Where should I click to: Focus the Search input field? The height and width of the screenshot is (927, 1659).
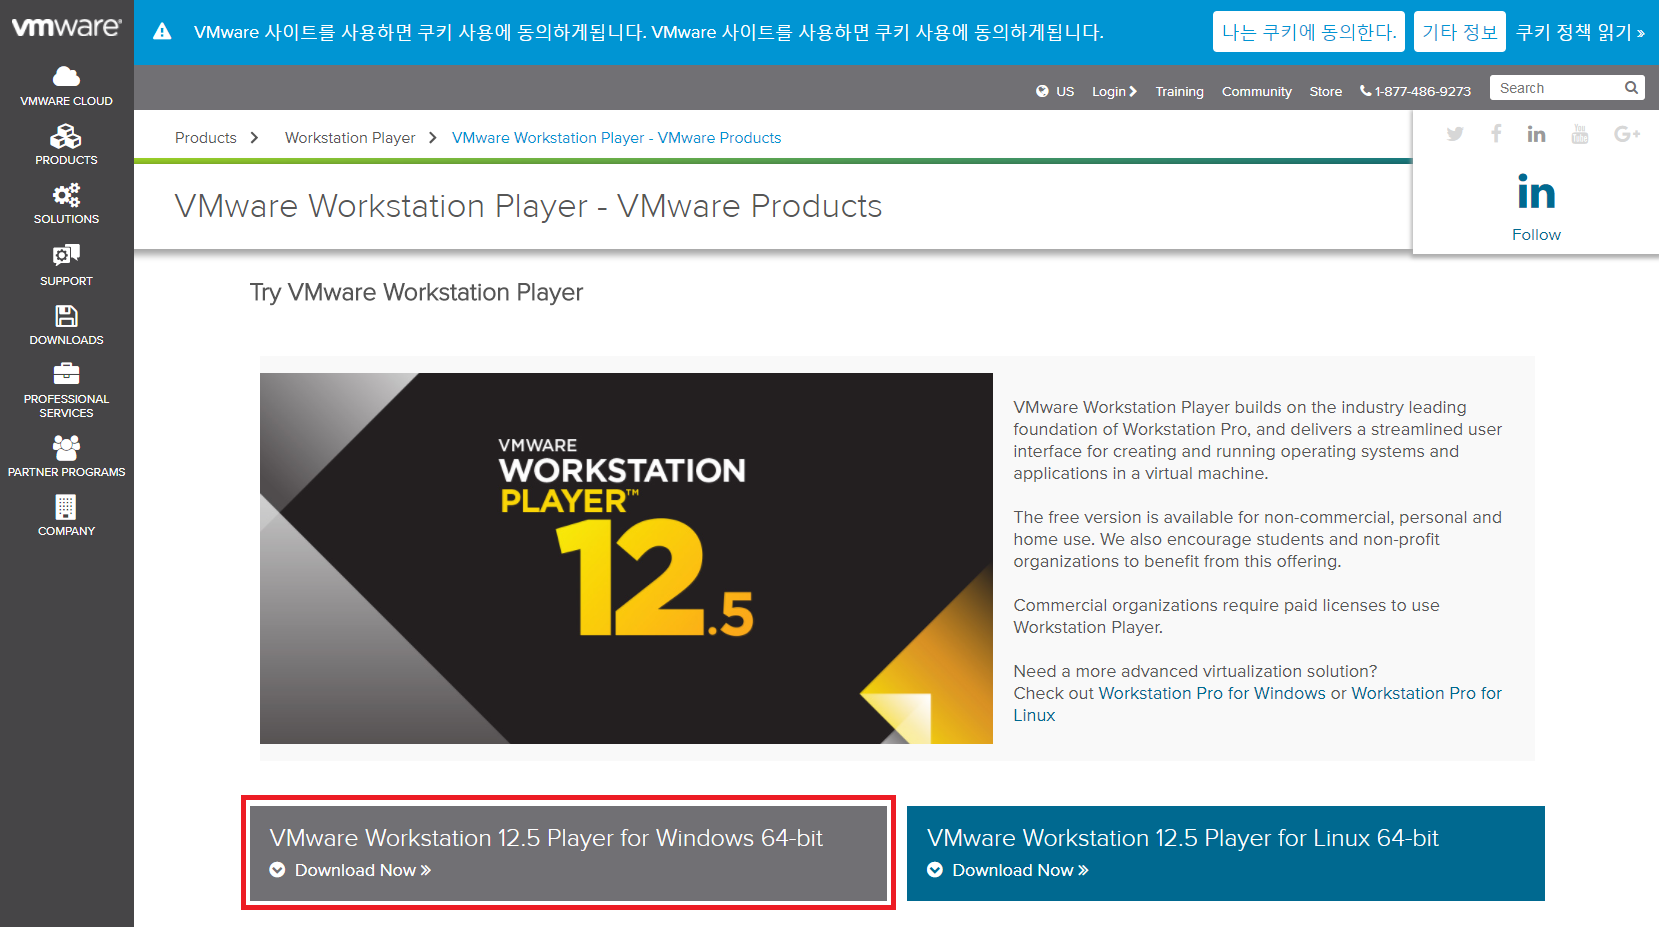(x=1566, y=88)
